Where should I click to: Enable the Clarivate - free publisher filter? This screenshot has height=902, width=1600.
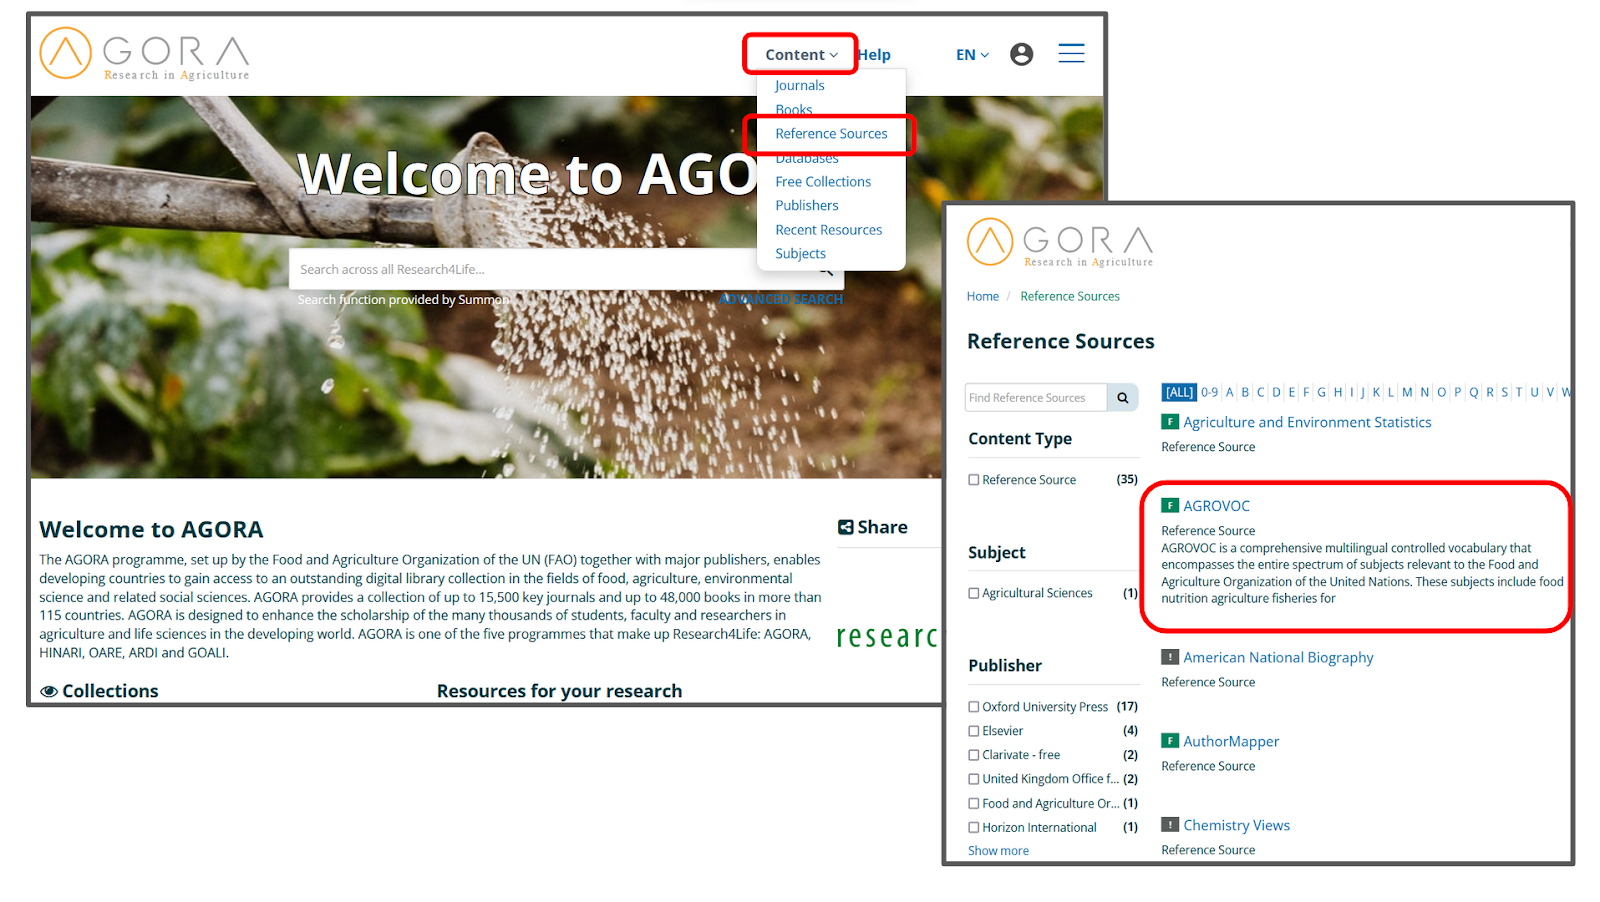974,755
